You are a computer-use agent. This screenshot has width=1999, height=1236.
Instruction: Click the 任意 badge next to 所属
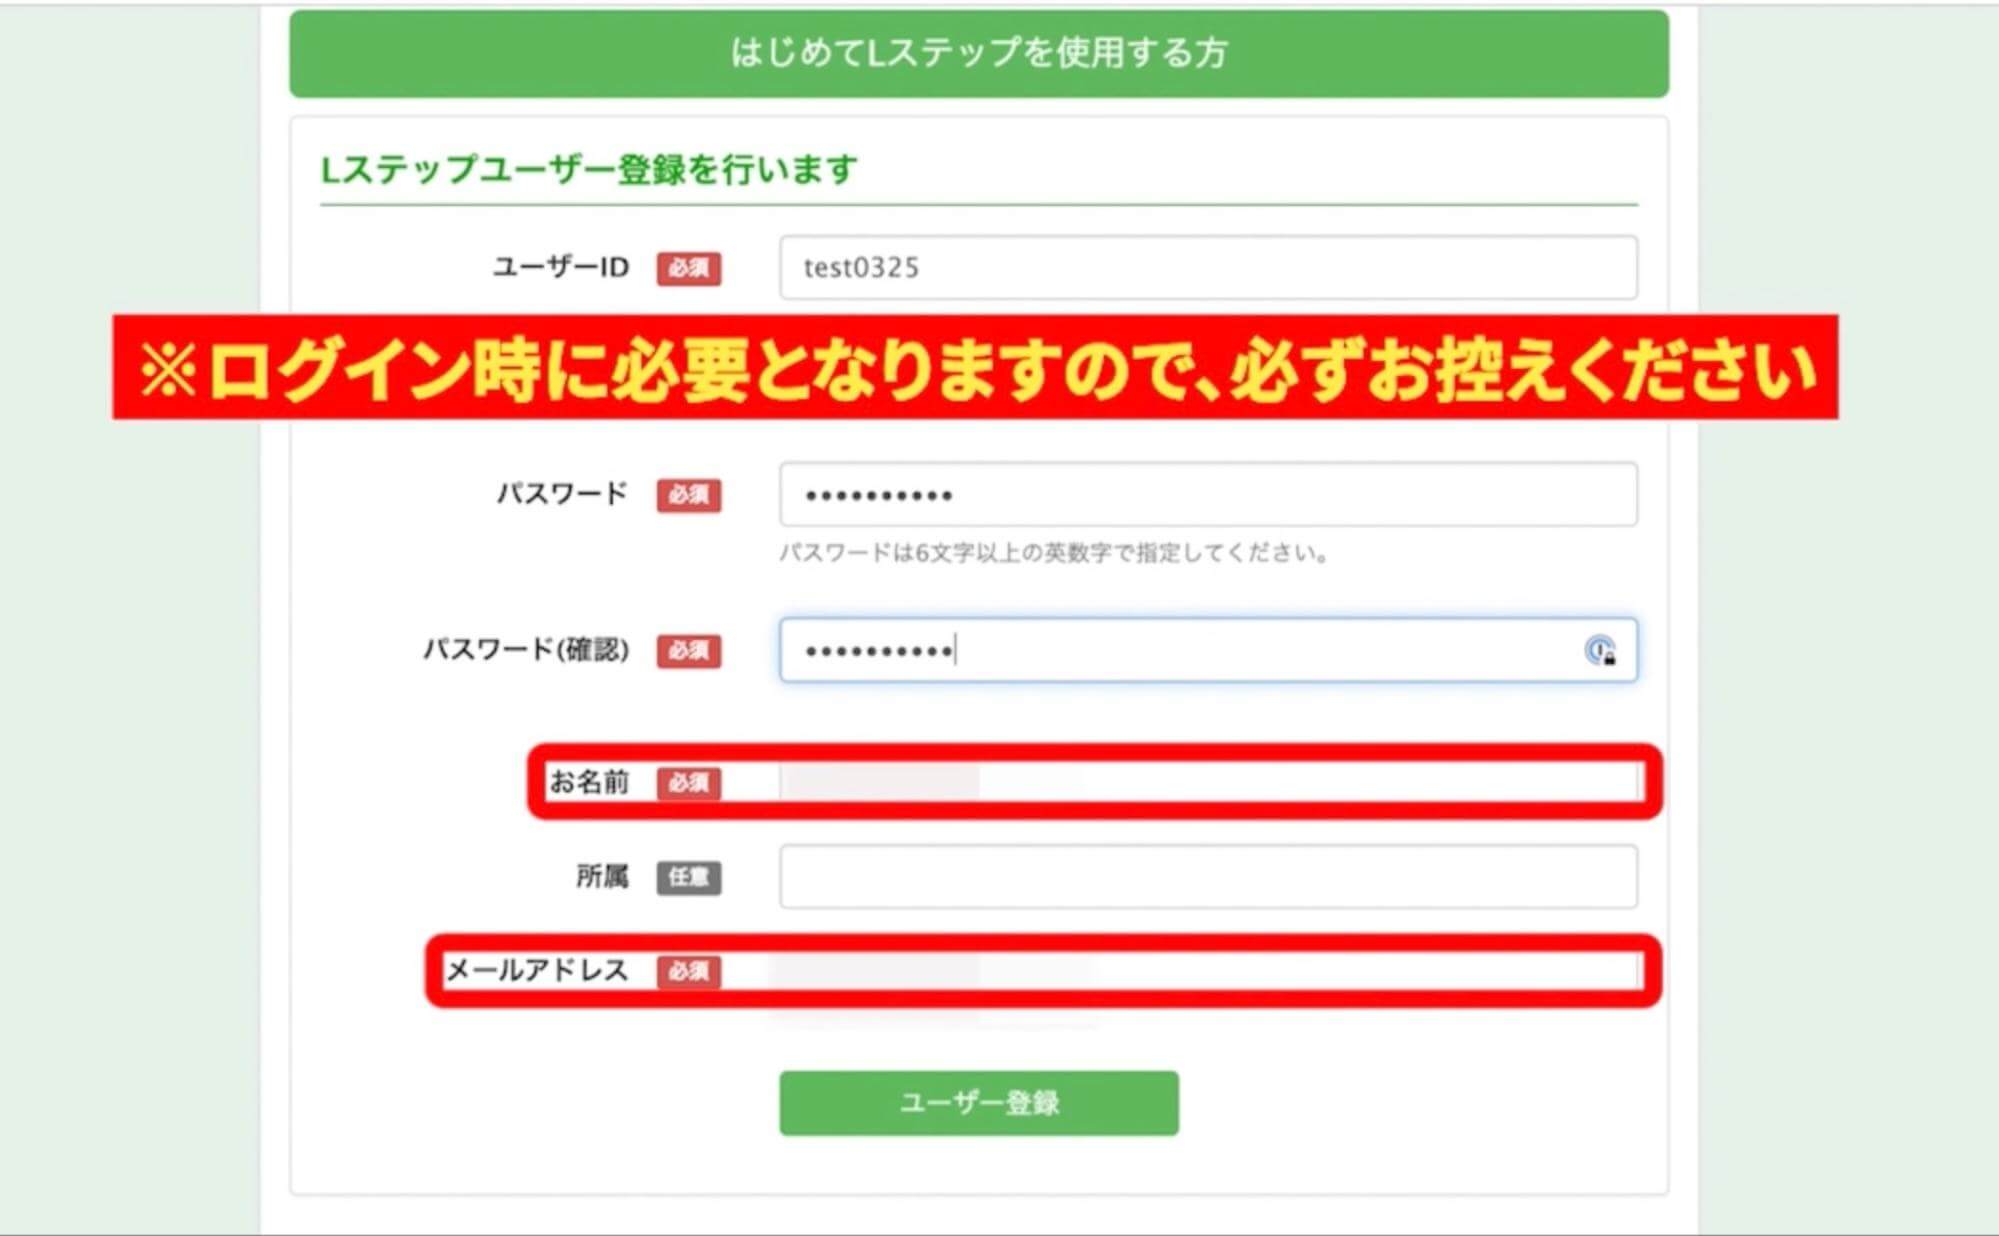click(x=689, y=877)
